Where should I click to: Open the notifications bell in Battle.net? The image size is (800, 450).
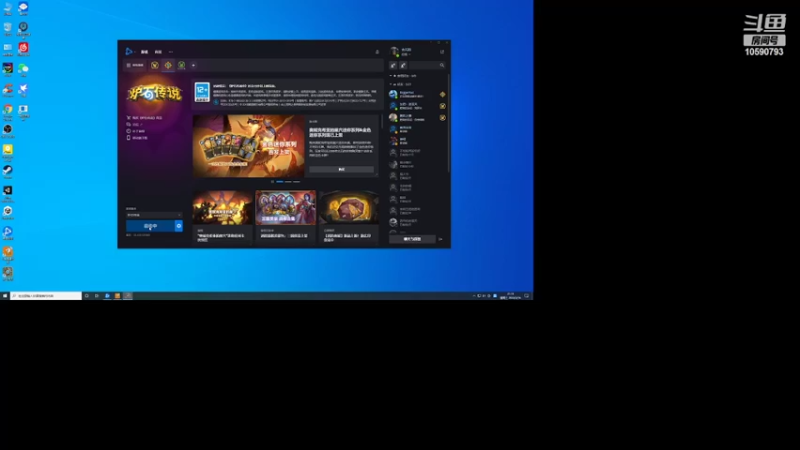pyautogui.click(x=377, y=52)
